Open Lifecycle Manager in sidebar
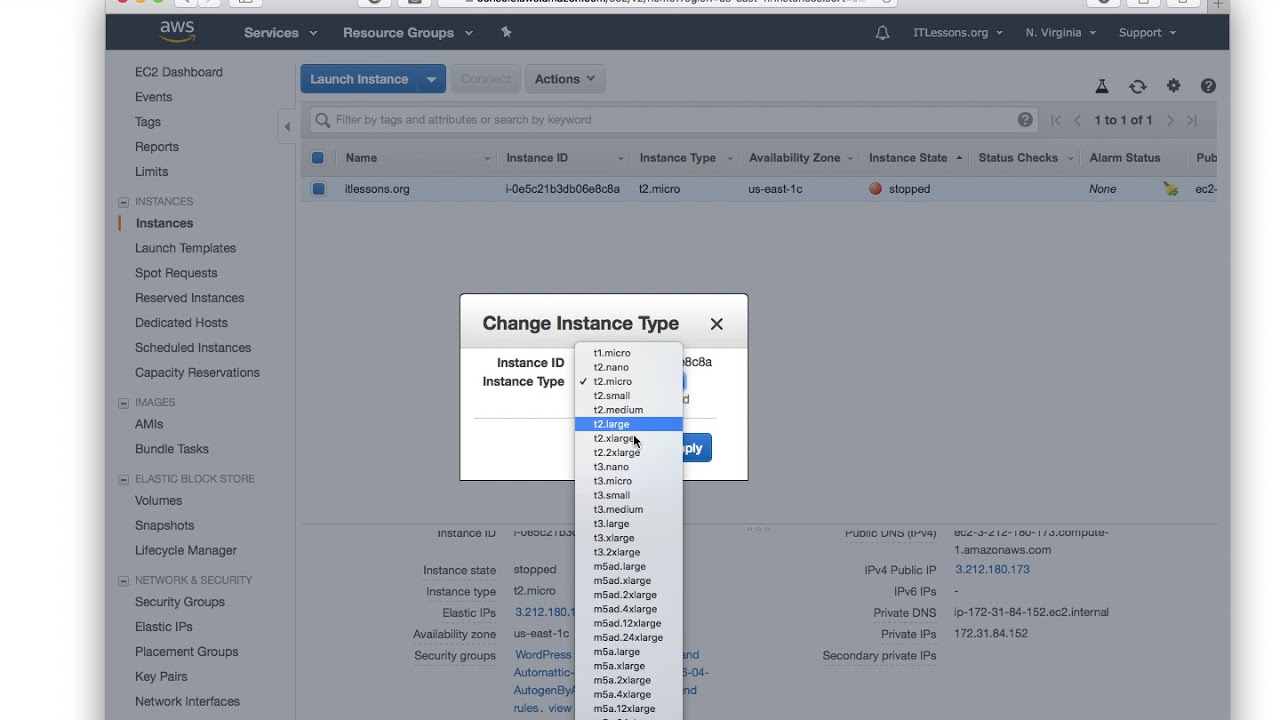The height and width of the screenshot is (720, 1280). tap(186, 551)
